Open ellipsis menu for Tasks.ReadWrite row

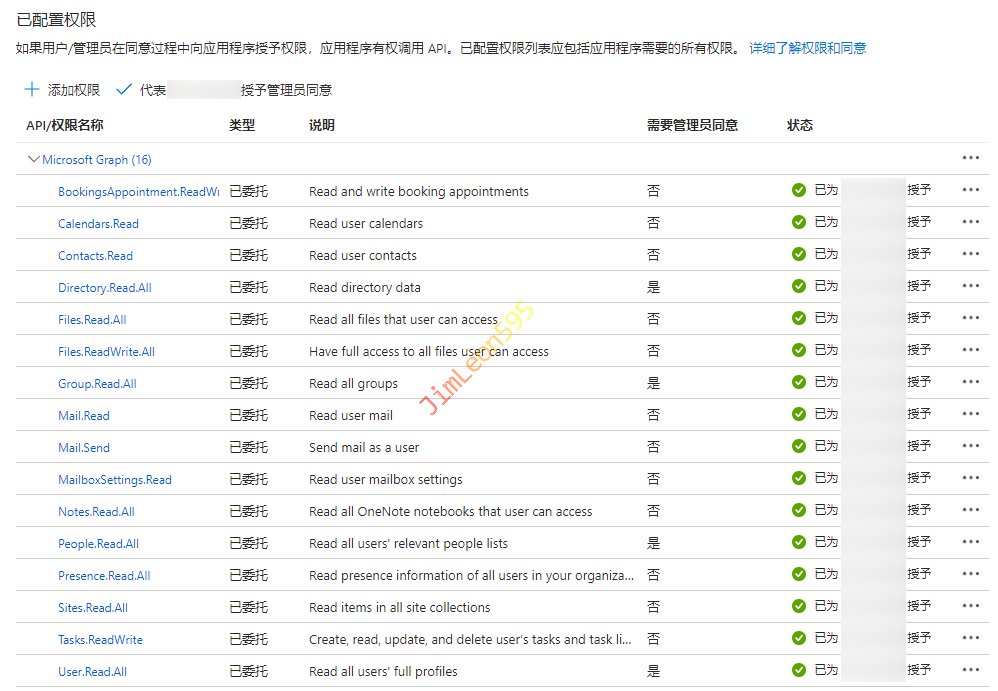pos(970,638)
